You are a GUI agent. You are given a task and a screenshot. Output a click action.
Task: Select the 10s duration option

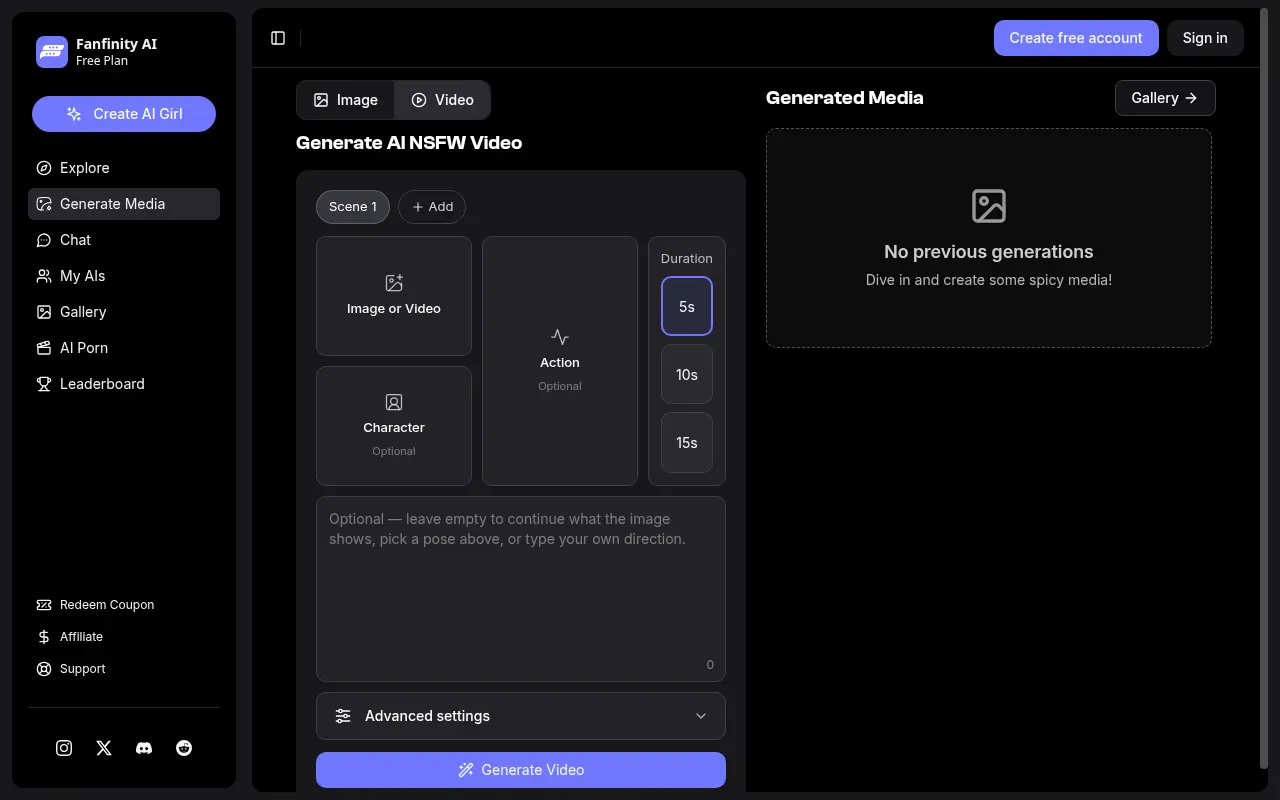687,374
